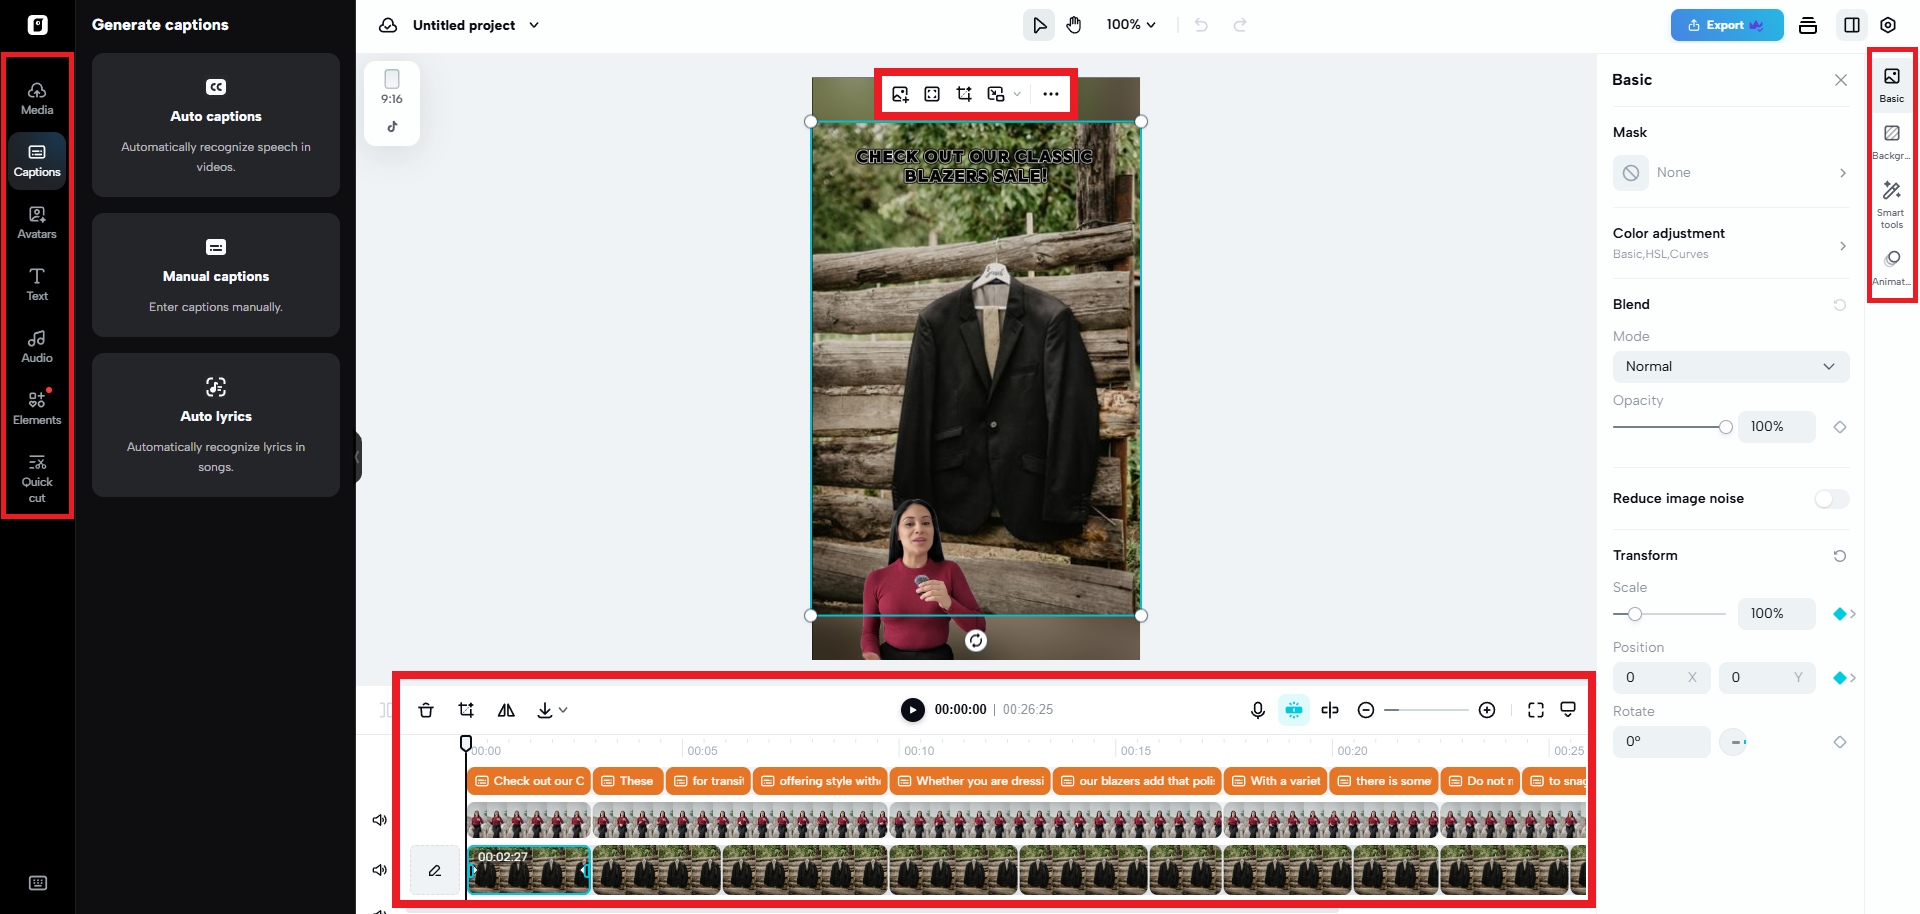This screenshot has height=914, width=1920.
Task: Mute the upper video track
Action: (380, 820)
